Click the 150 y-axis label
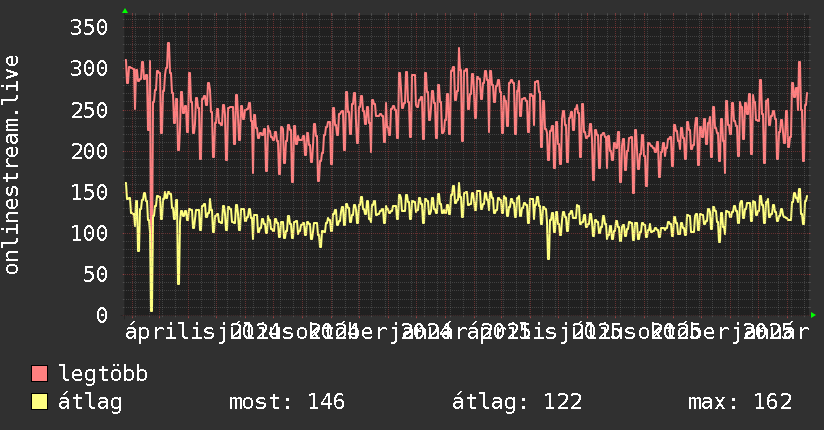The width and height of the screenshot is (824, 430). (x=89, y=192)
